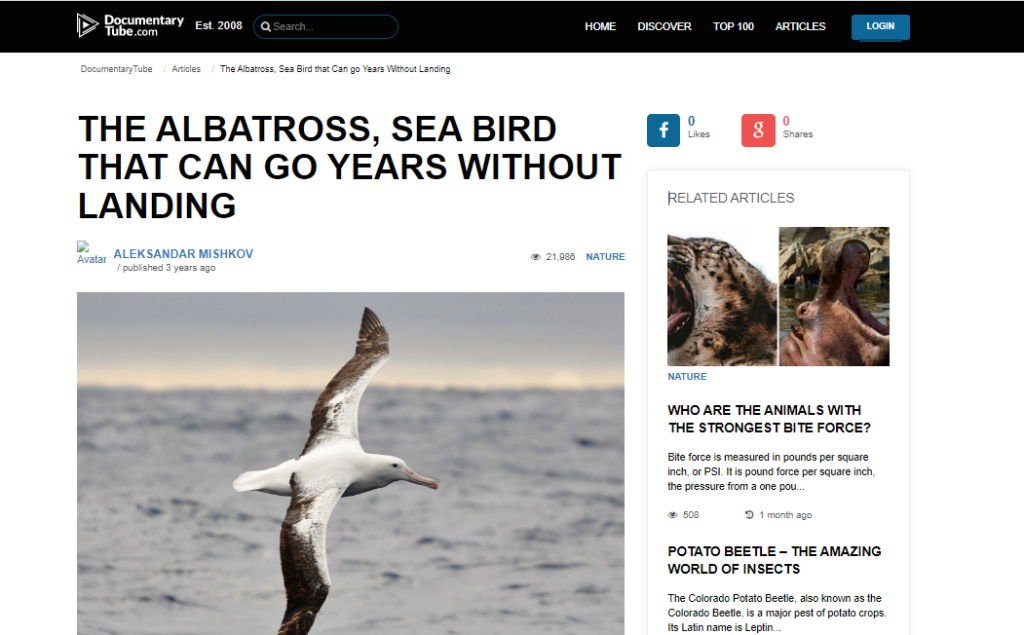Click the clock icon beside 1 month ago
Image resolution: width=1024 pixels, height=635 pixels.
(749, 515)
